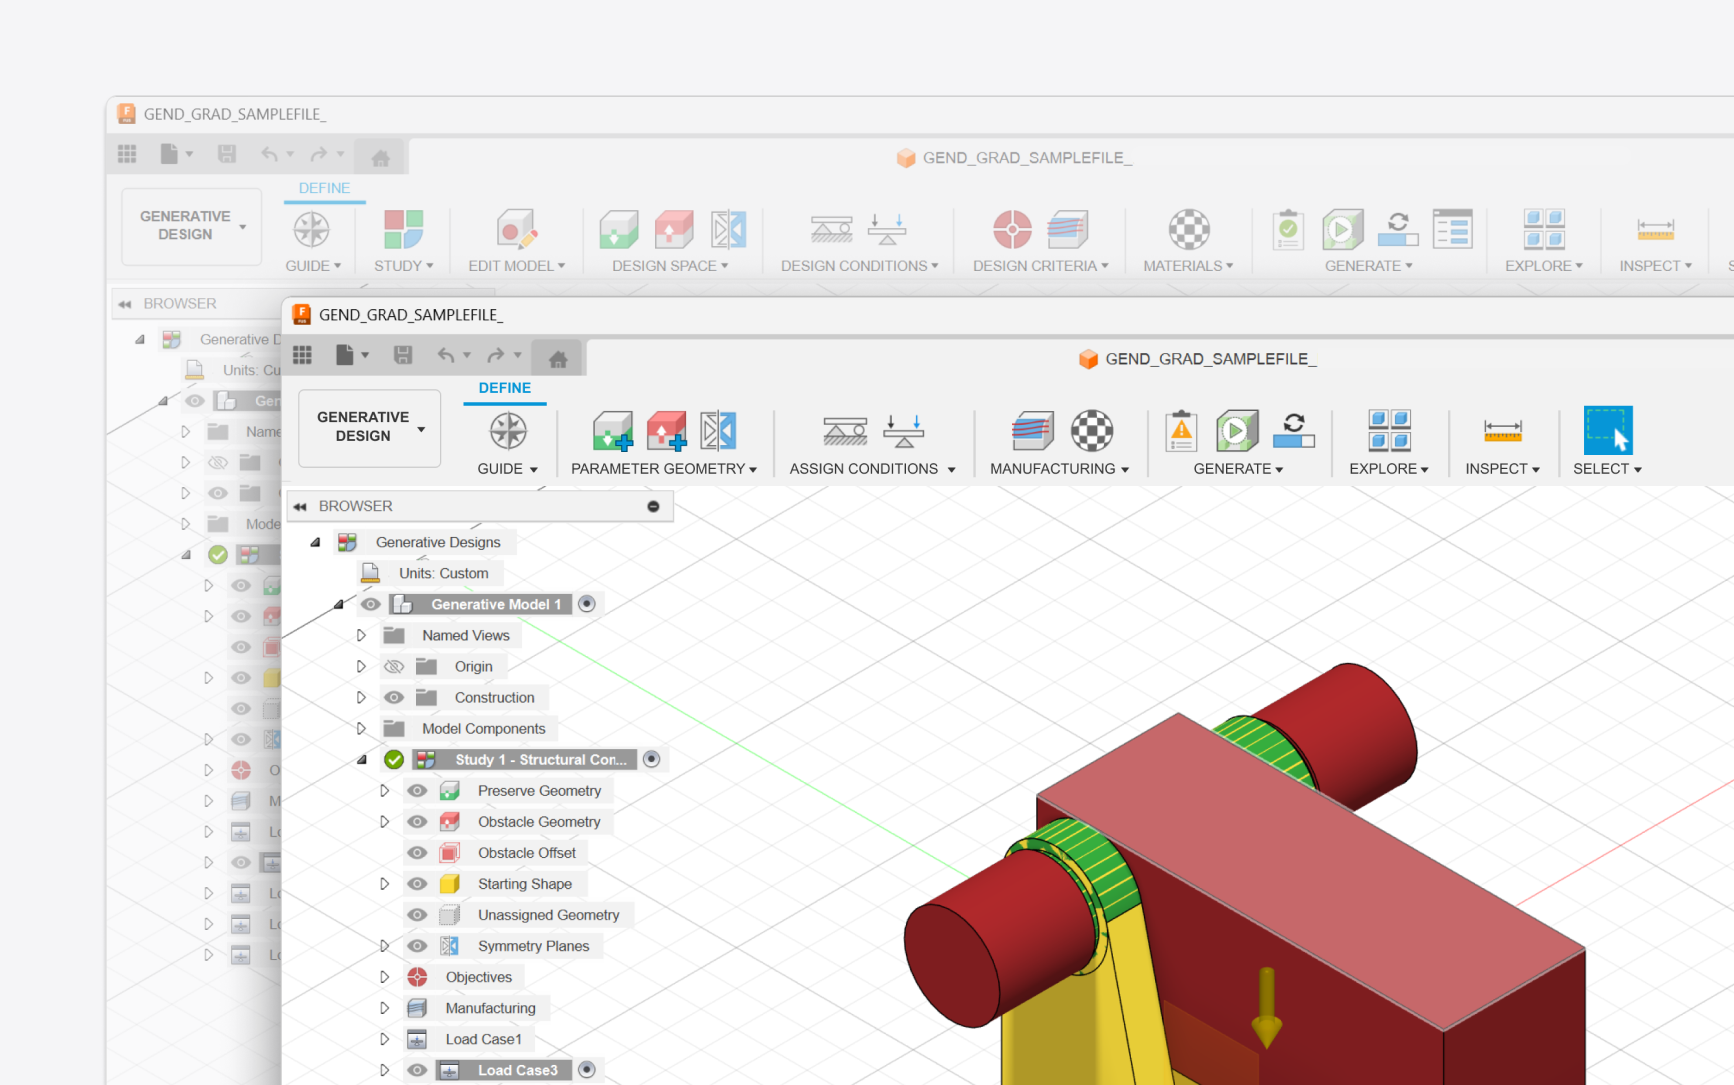The image size is (1734, 1085).
Task: Toggle visibility of Generative Model 1
Action: (x=371, y=604)
